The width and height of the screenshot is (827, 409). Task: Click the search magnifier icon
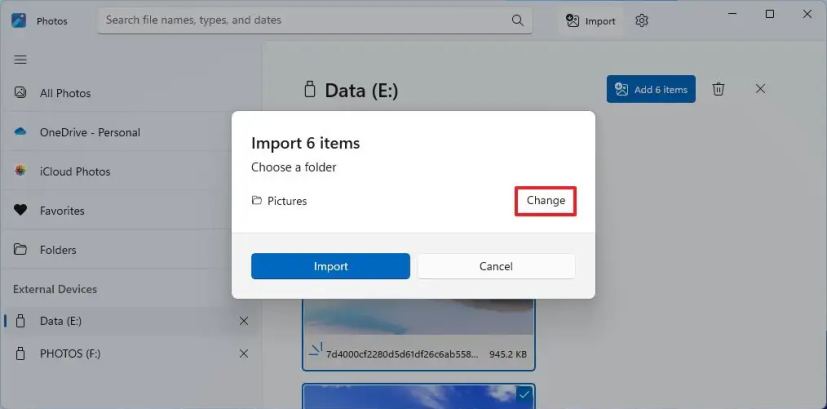coord(517,20)
